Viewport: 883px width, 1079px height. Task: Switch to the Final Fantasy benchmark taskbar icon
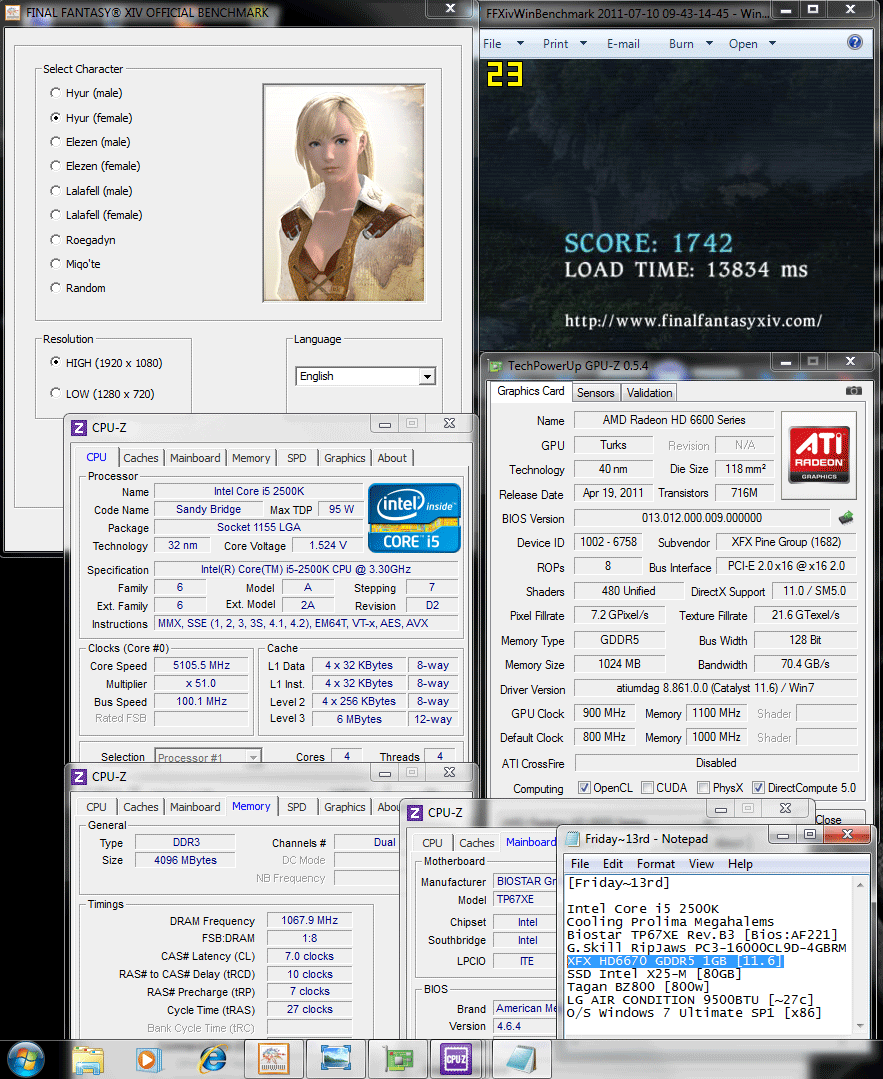click(x=273, y=1059)
